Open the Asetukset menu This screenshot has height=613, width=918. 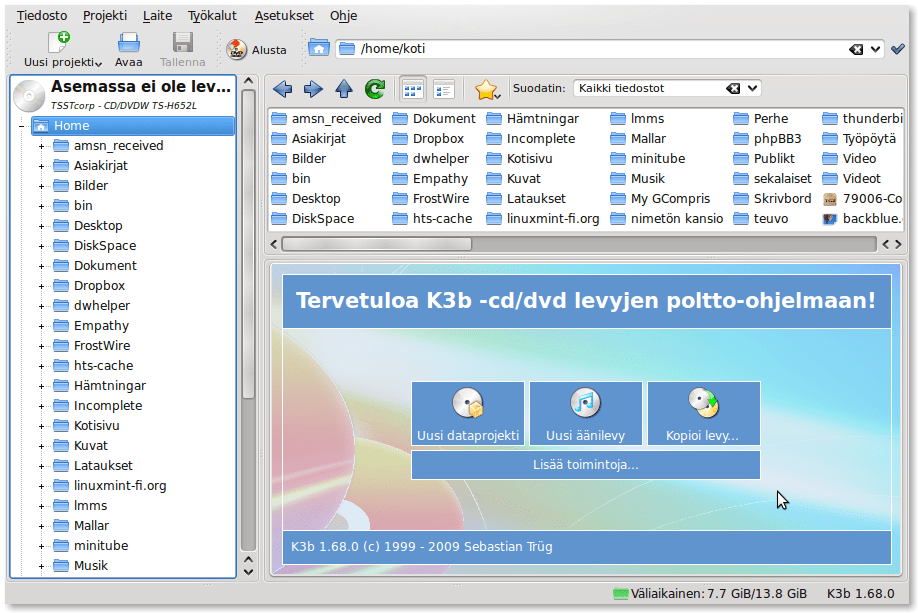pos(284,16)
